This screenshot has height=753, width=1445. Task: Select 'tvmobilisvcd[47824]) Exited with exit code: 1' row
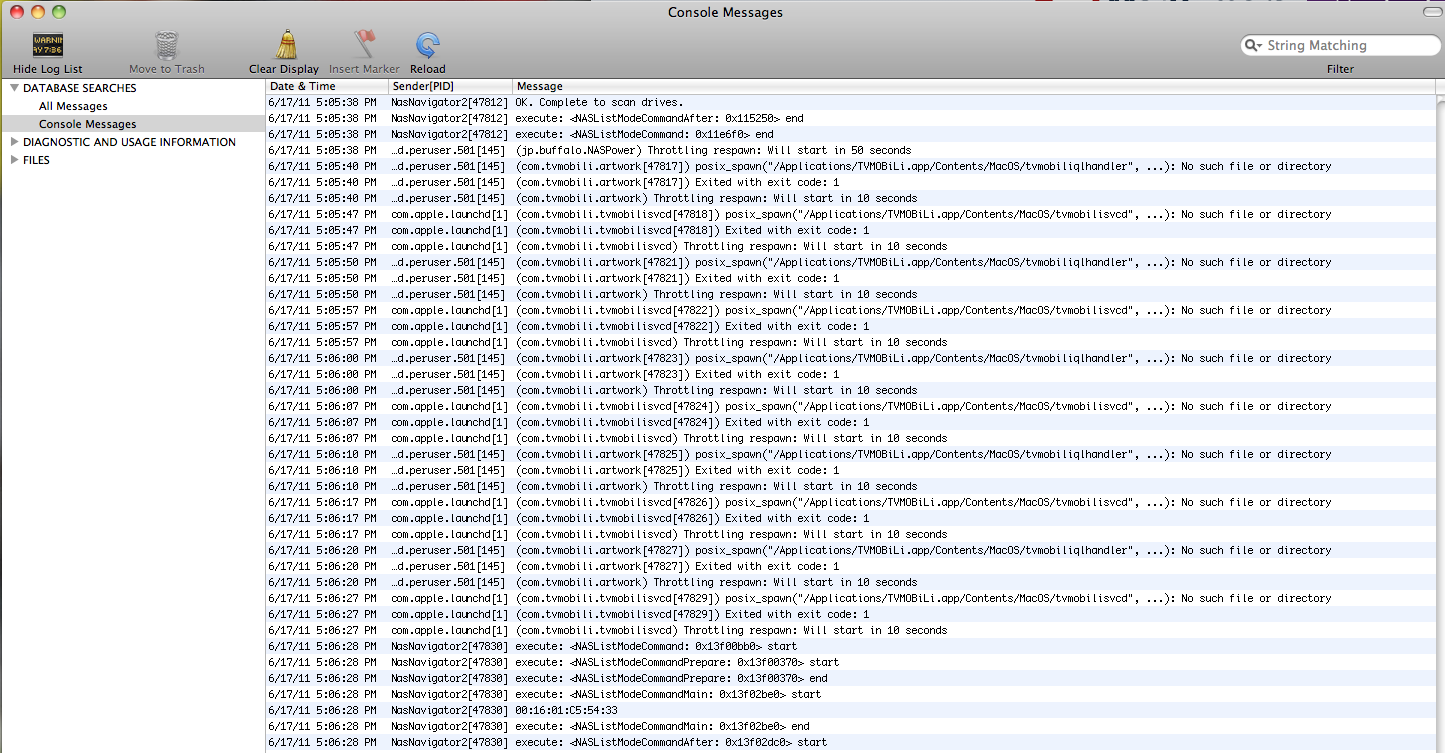[x=850, y=422]
